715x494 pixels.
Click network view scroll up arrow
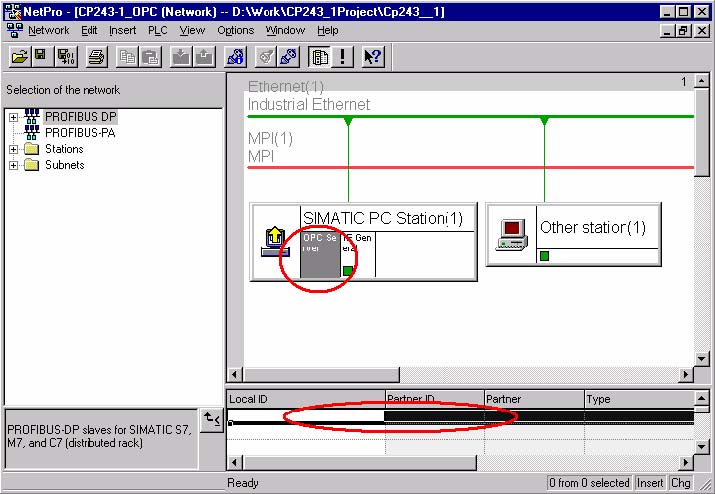701,81
